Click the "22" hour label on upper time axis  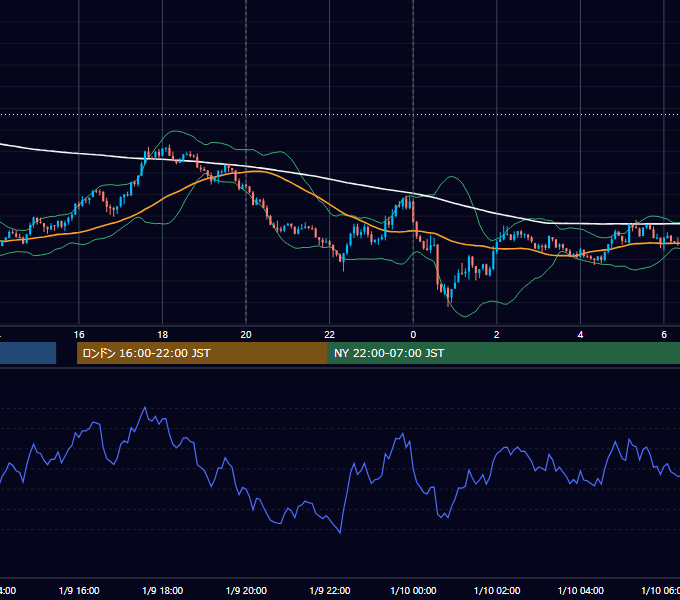pyautogui.click(x=330, y=335)
